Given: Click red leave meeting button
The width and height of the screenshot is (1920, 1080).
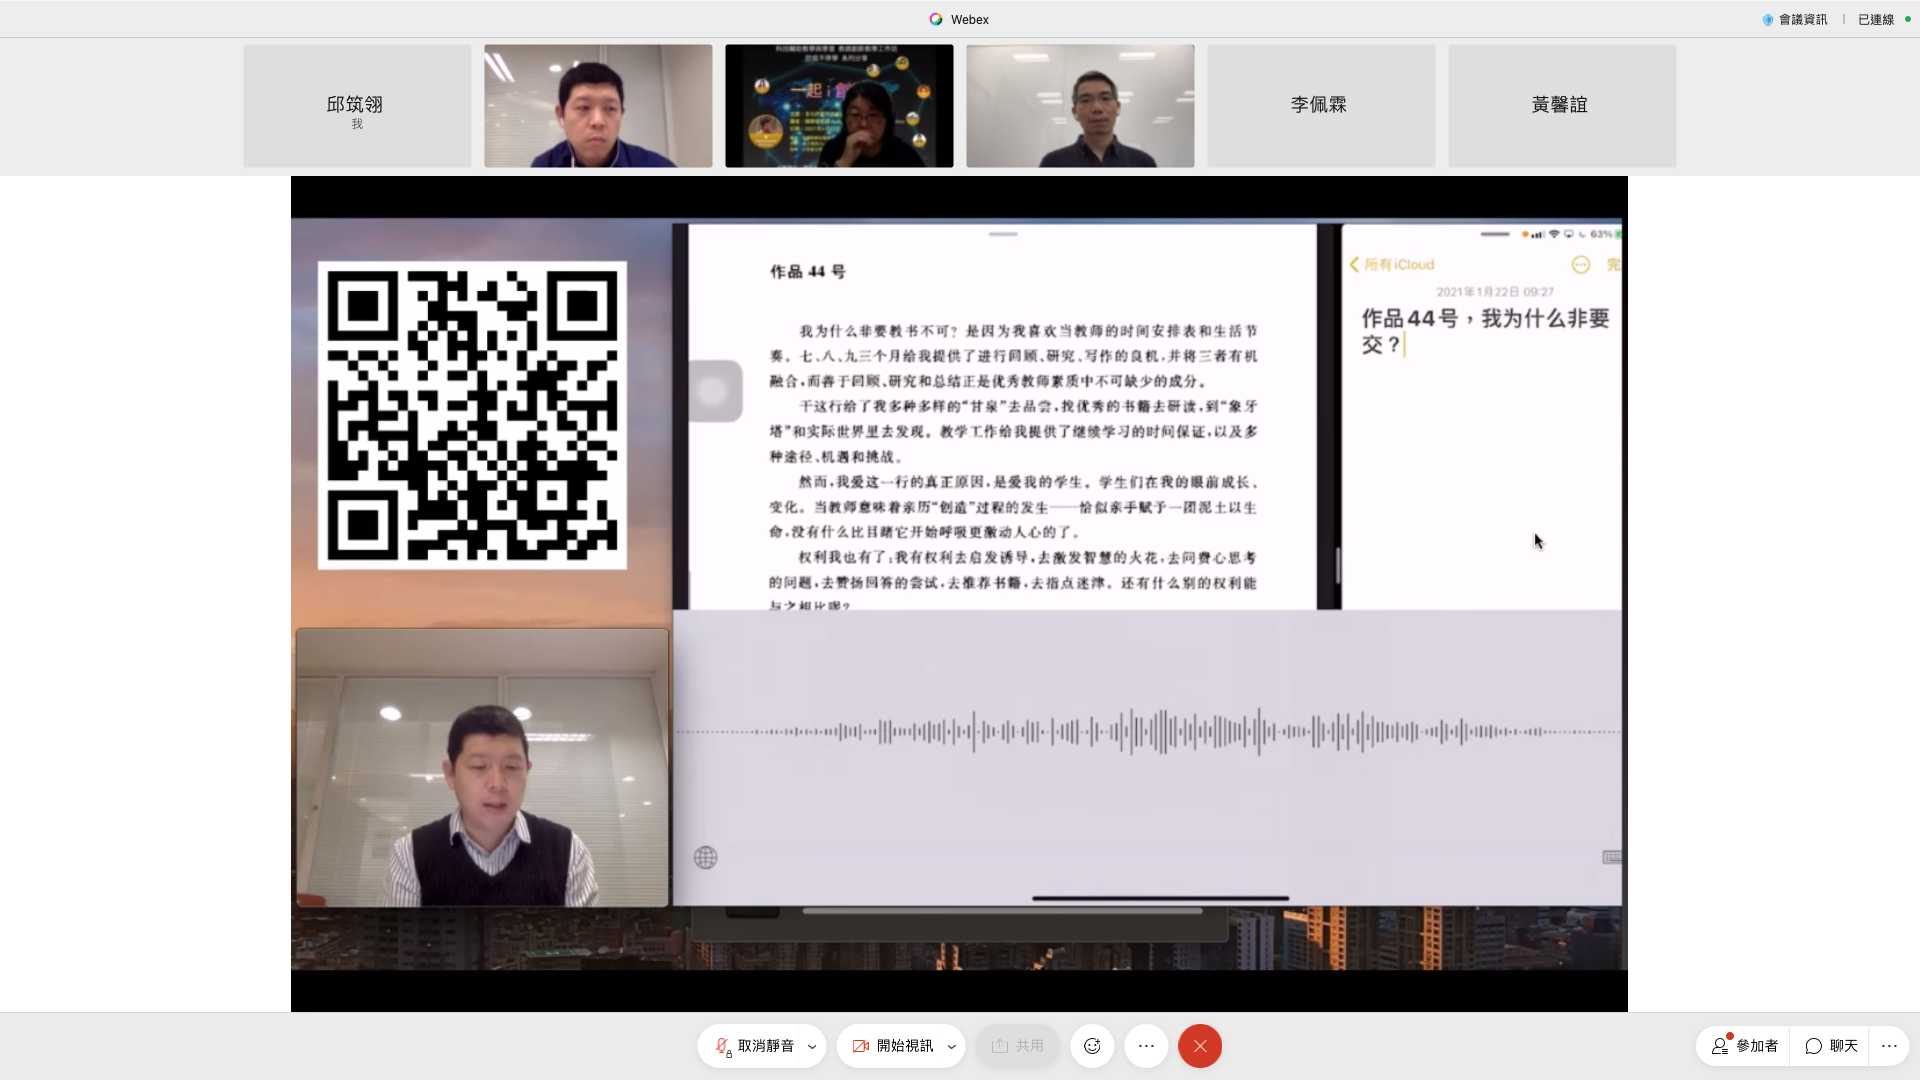Looking at the screenshot, I should (x=1200, y=1046).
